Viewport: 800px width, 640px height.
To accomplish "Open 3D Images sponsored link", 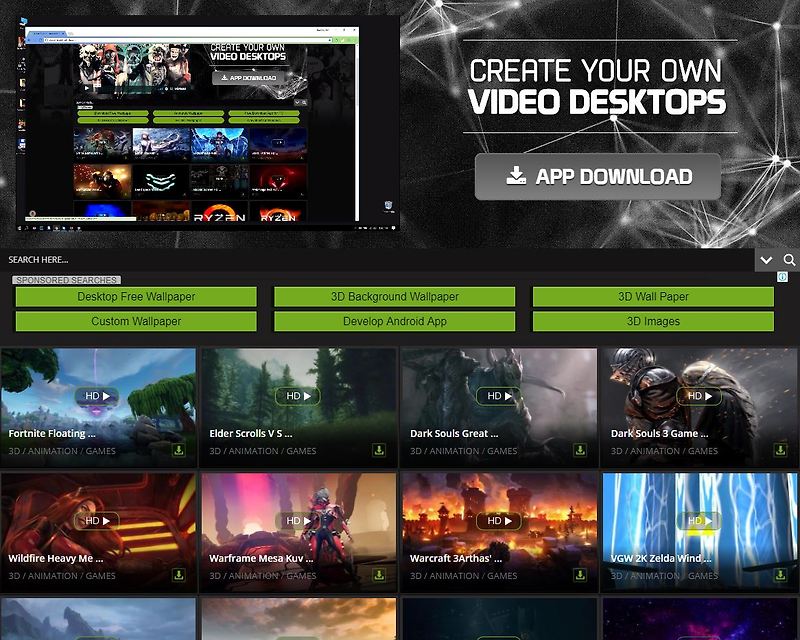I will coord(653,322).
